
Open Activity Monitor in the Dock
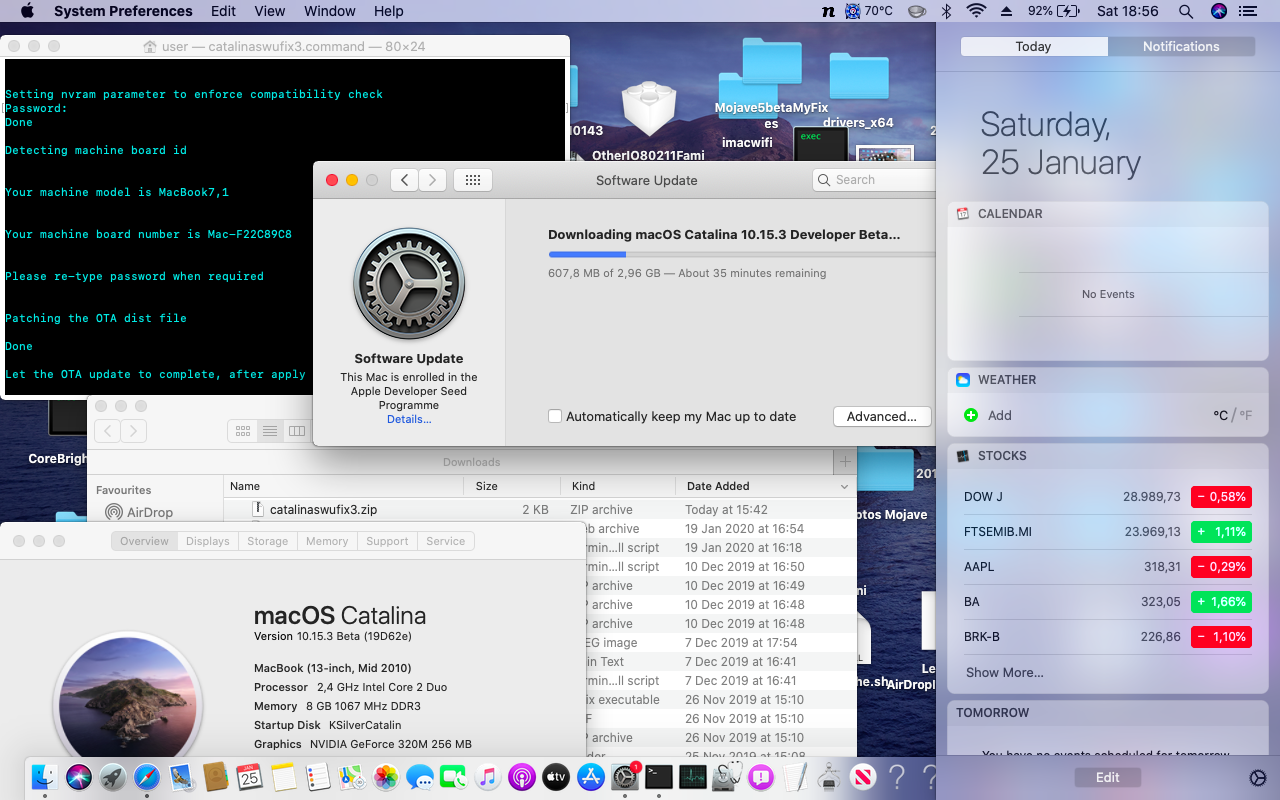pyautogui.click(x=693, y=777)
